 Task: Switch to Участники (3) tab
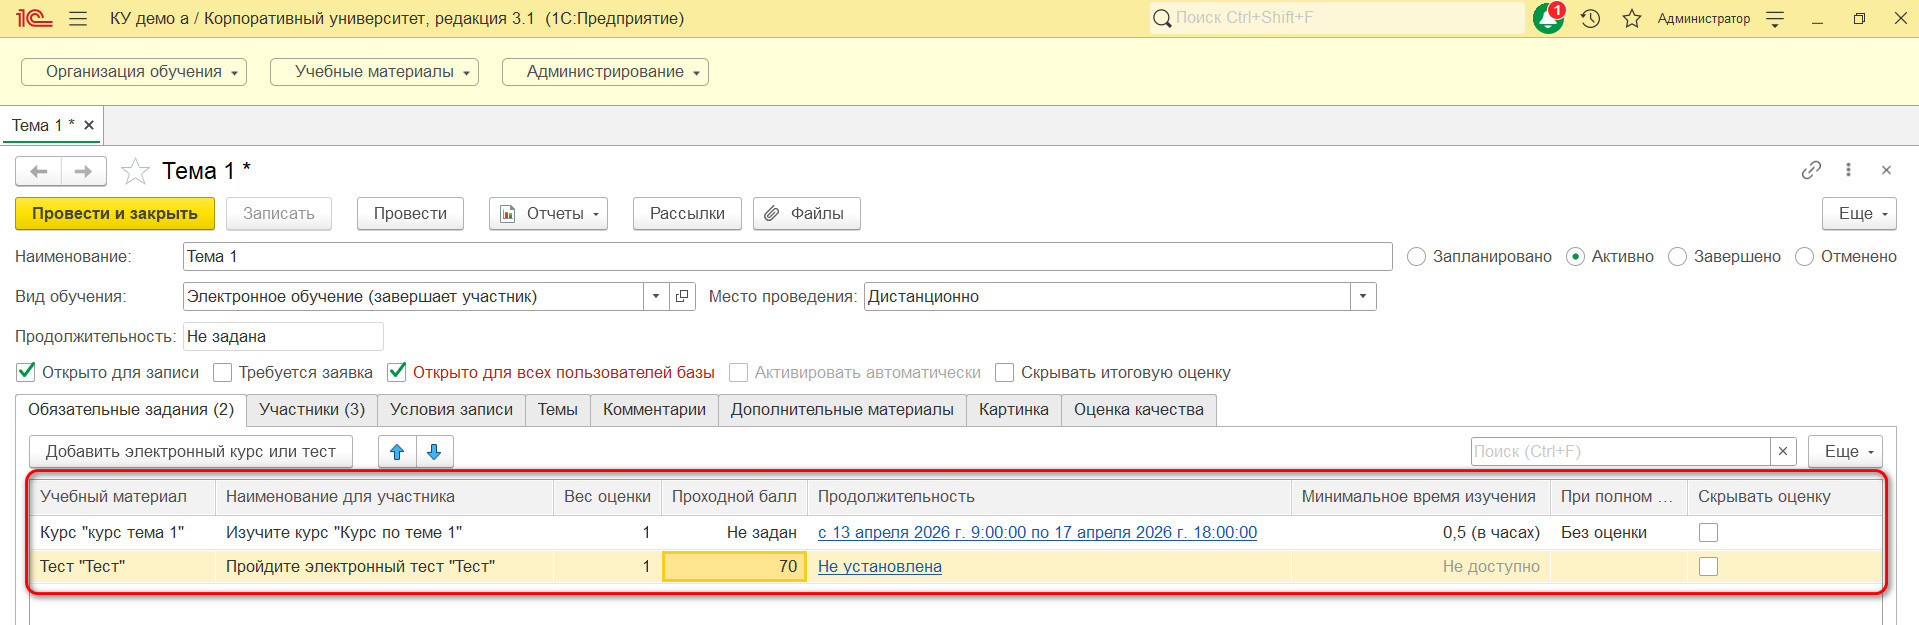tap(312, 410)
